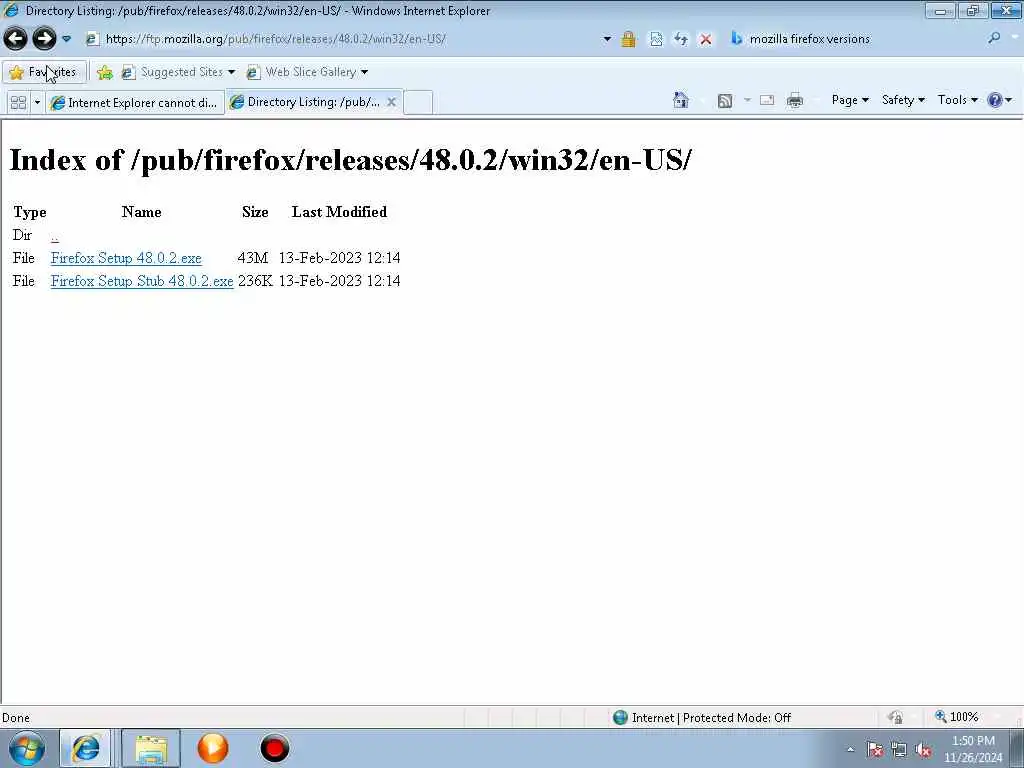1024x768 pixels.
Task: Go back with the Back arrow button
Action: [x=16, y=39]
